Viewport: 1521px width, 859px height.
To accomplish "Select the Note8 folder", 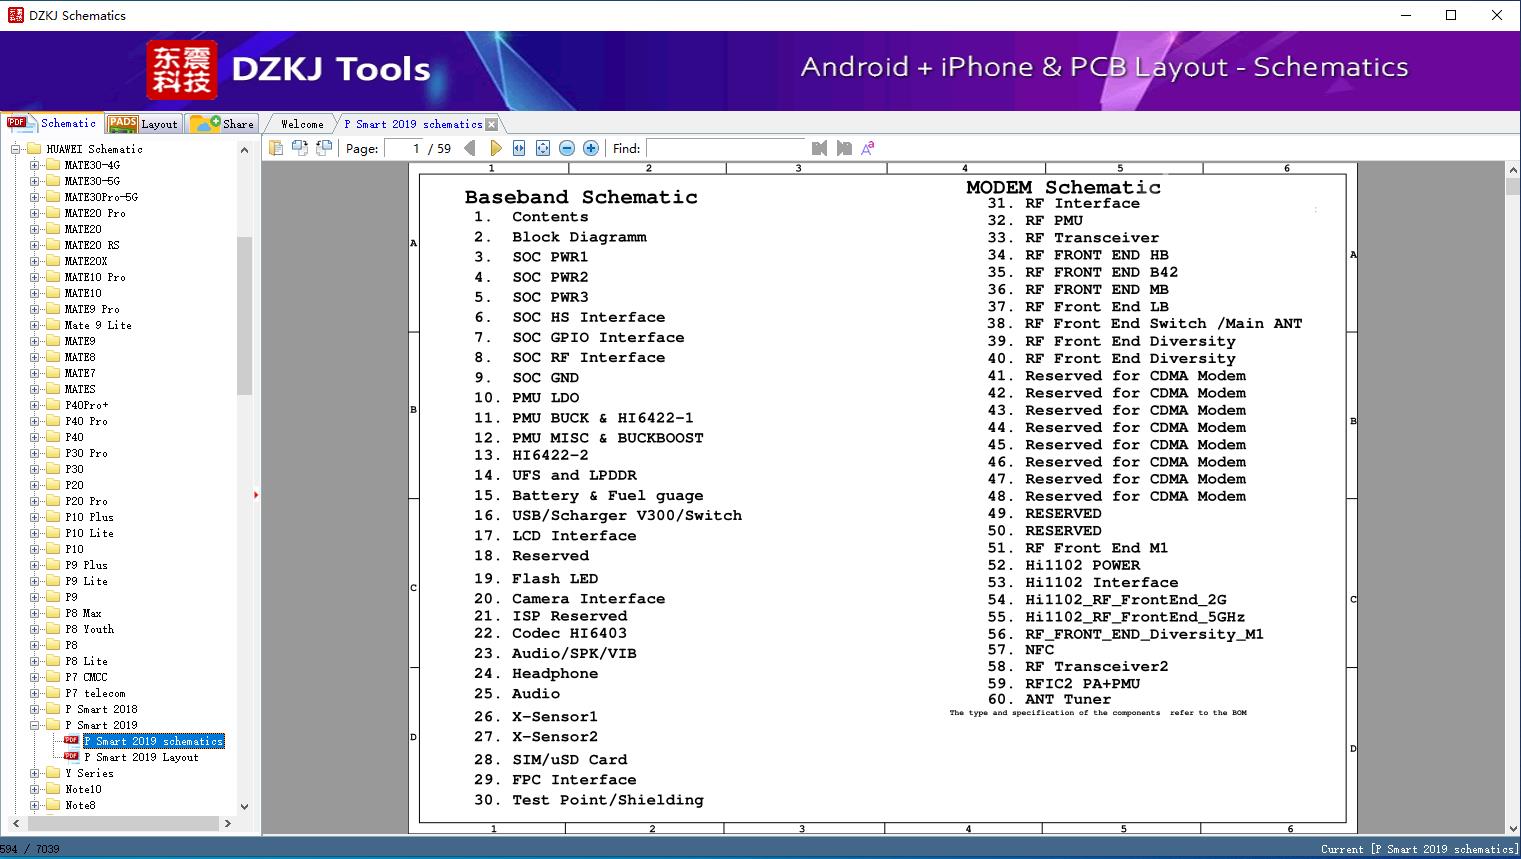I will 80,805.
